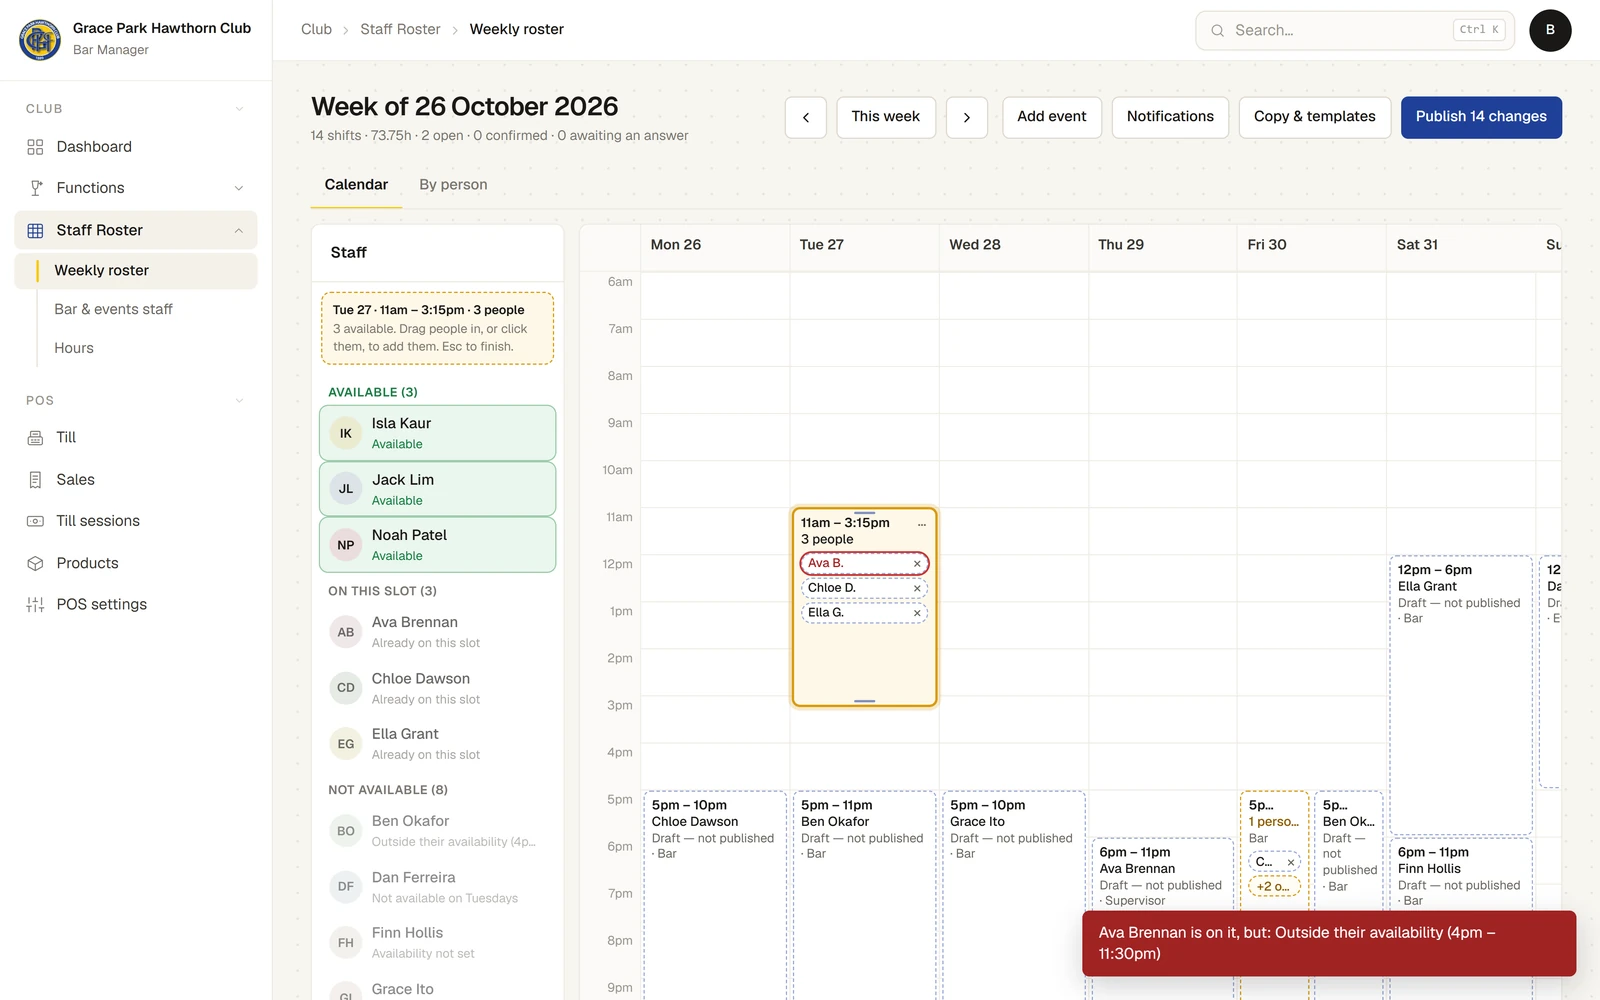Publish 14 changes

[x=1481, y=117]
